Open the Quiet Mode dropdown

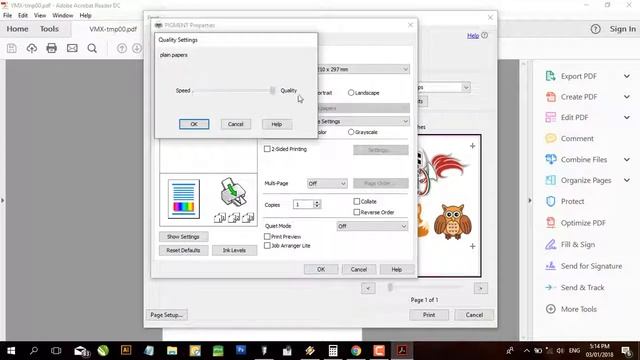click(x=372, y=226)
